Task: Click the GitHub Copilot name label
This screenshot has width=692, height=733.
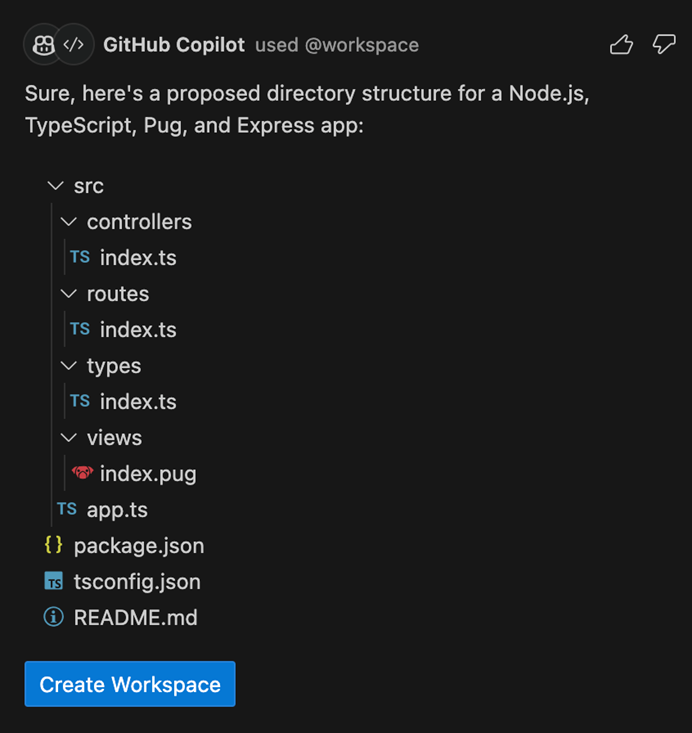Action: (174, 45)
